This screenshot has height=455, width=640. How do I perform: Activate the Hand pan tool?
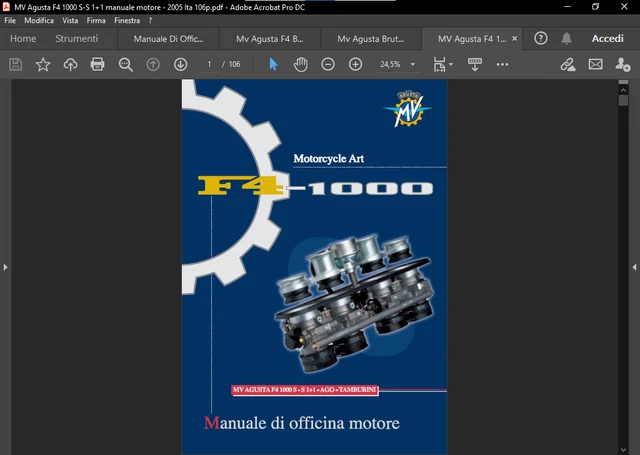pos(300,64)
